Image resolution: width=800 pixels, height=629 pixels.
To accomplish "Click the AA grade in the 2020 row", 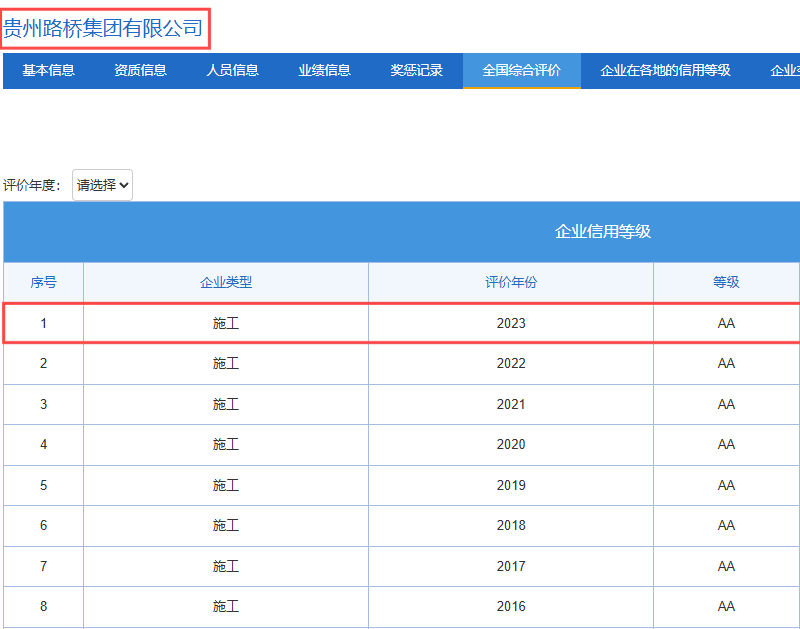I will click(x=727, y=445).
